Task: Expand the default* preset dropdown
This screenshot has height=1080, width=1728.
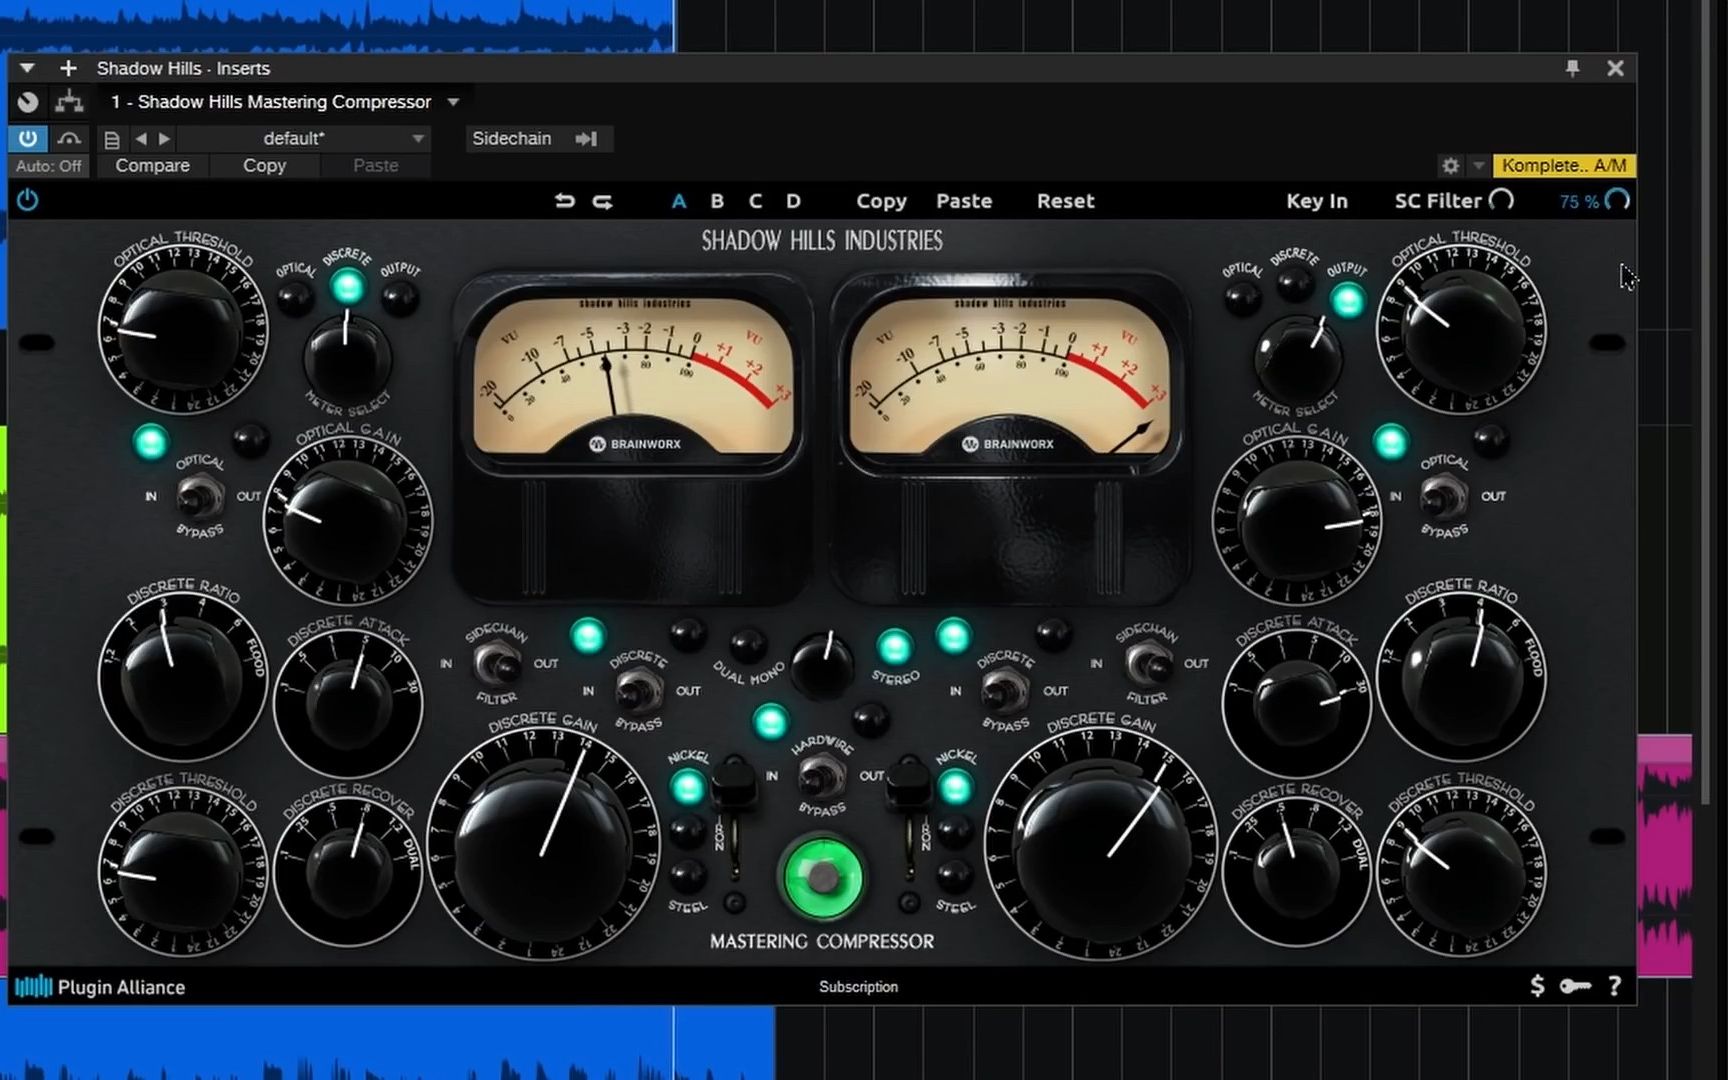Action: (x=418, y=138)
